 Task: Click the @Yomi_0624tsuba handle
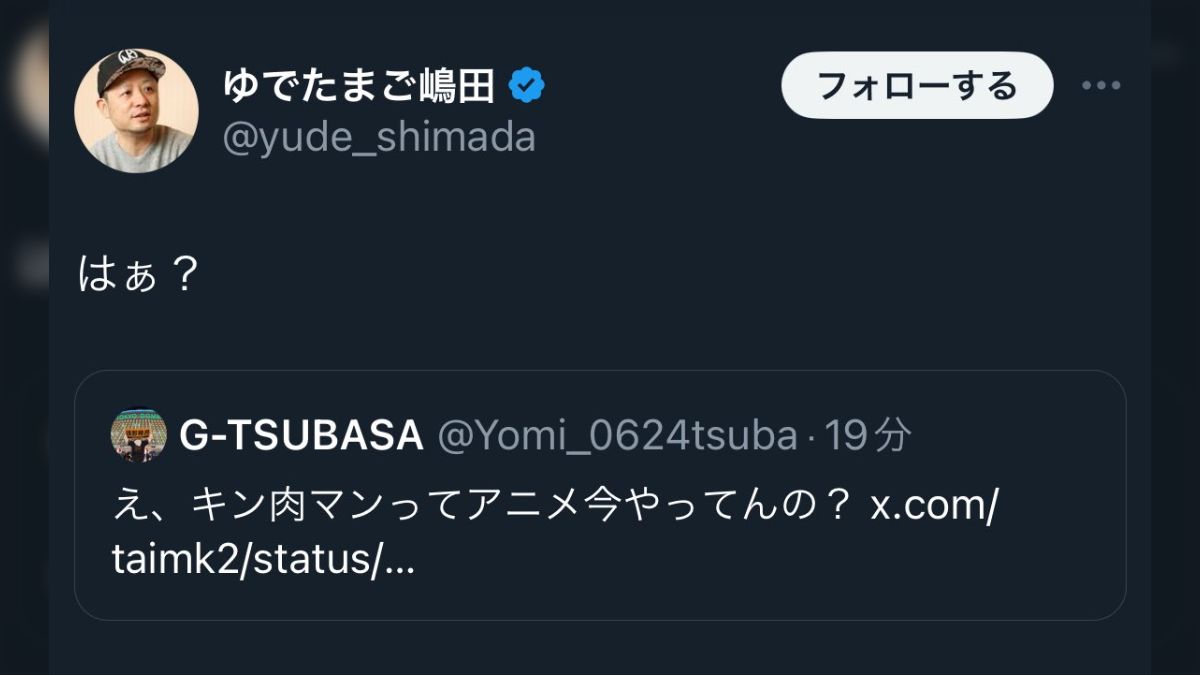[617, 435]
